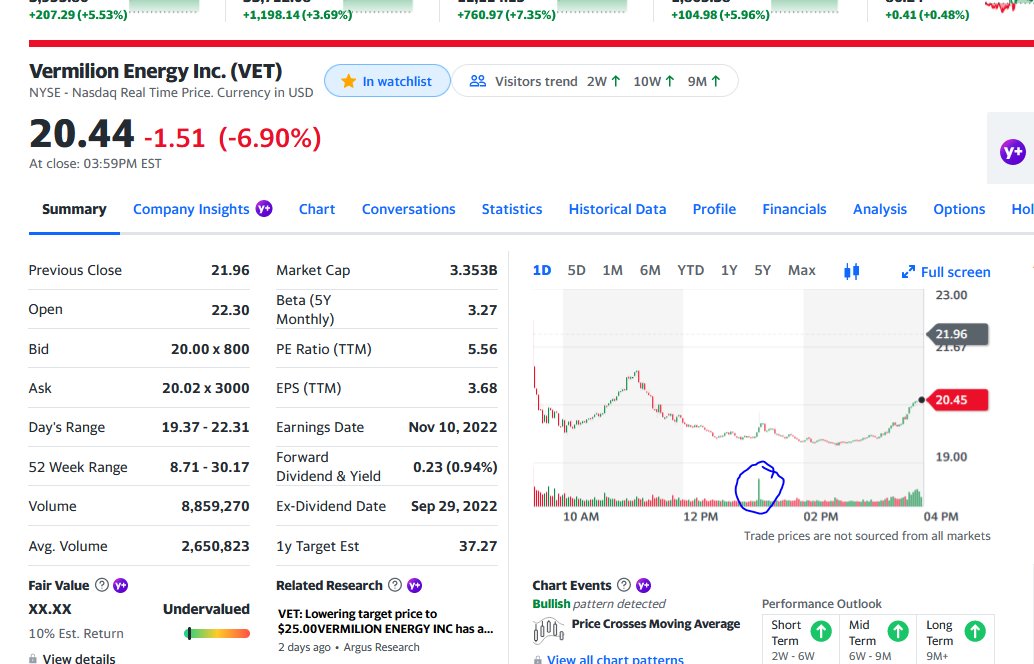Click View details link under Fair Value
Viewport: 1034px width, 664px height.
pos(78,658)
